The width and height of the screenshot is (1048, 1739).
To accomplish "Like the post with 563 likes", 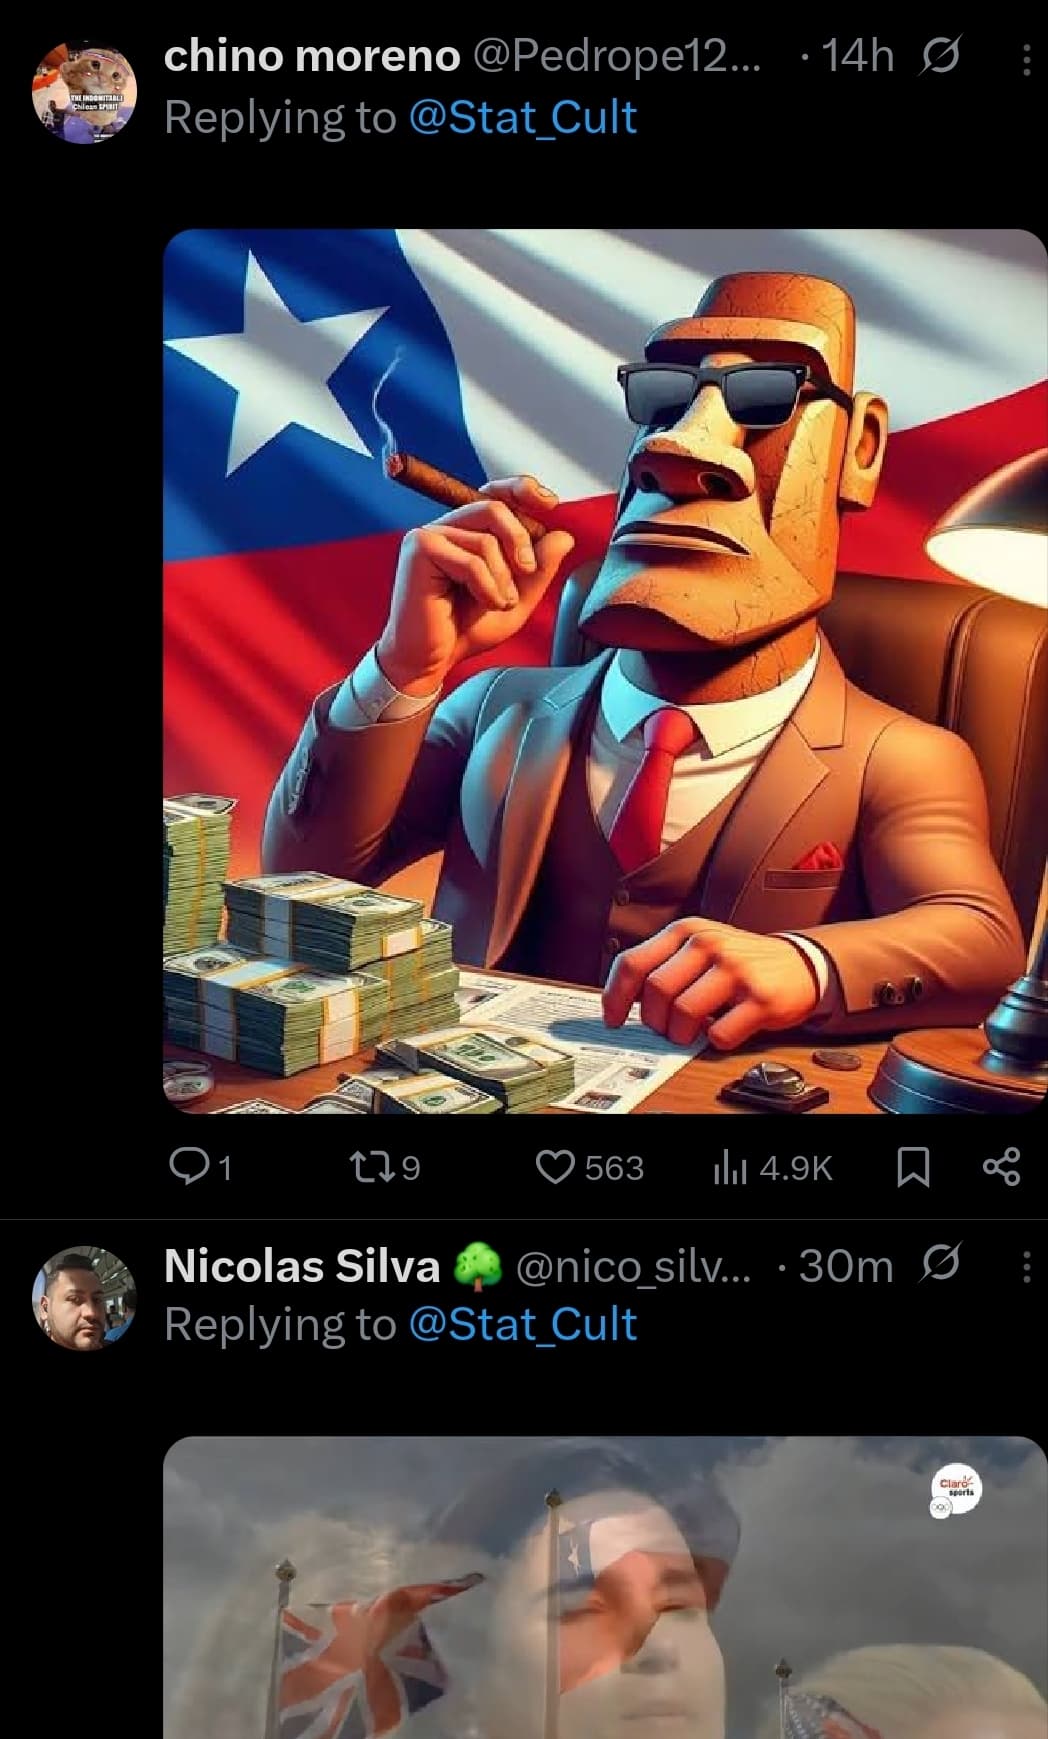I will coord(589,1167).
